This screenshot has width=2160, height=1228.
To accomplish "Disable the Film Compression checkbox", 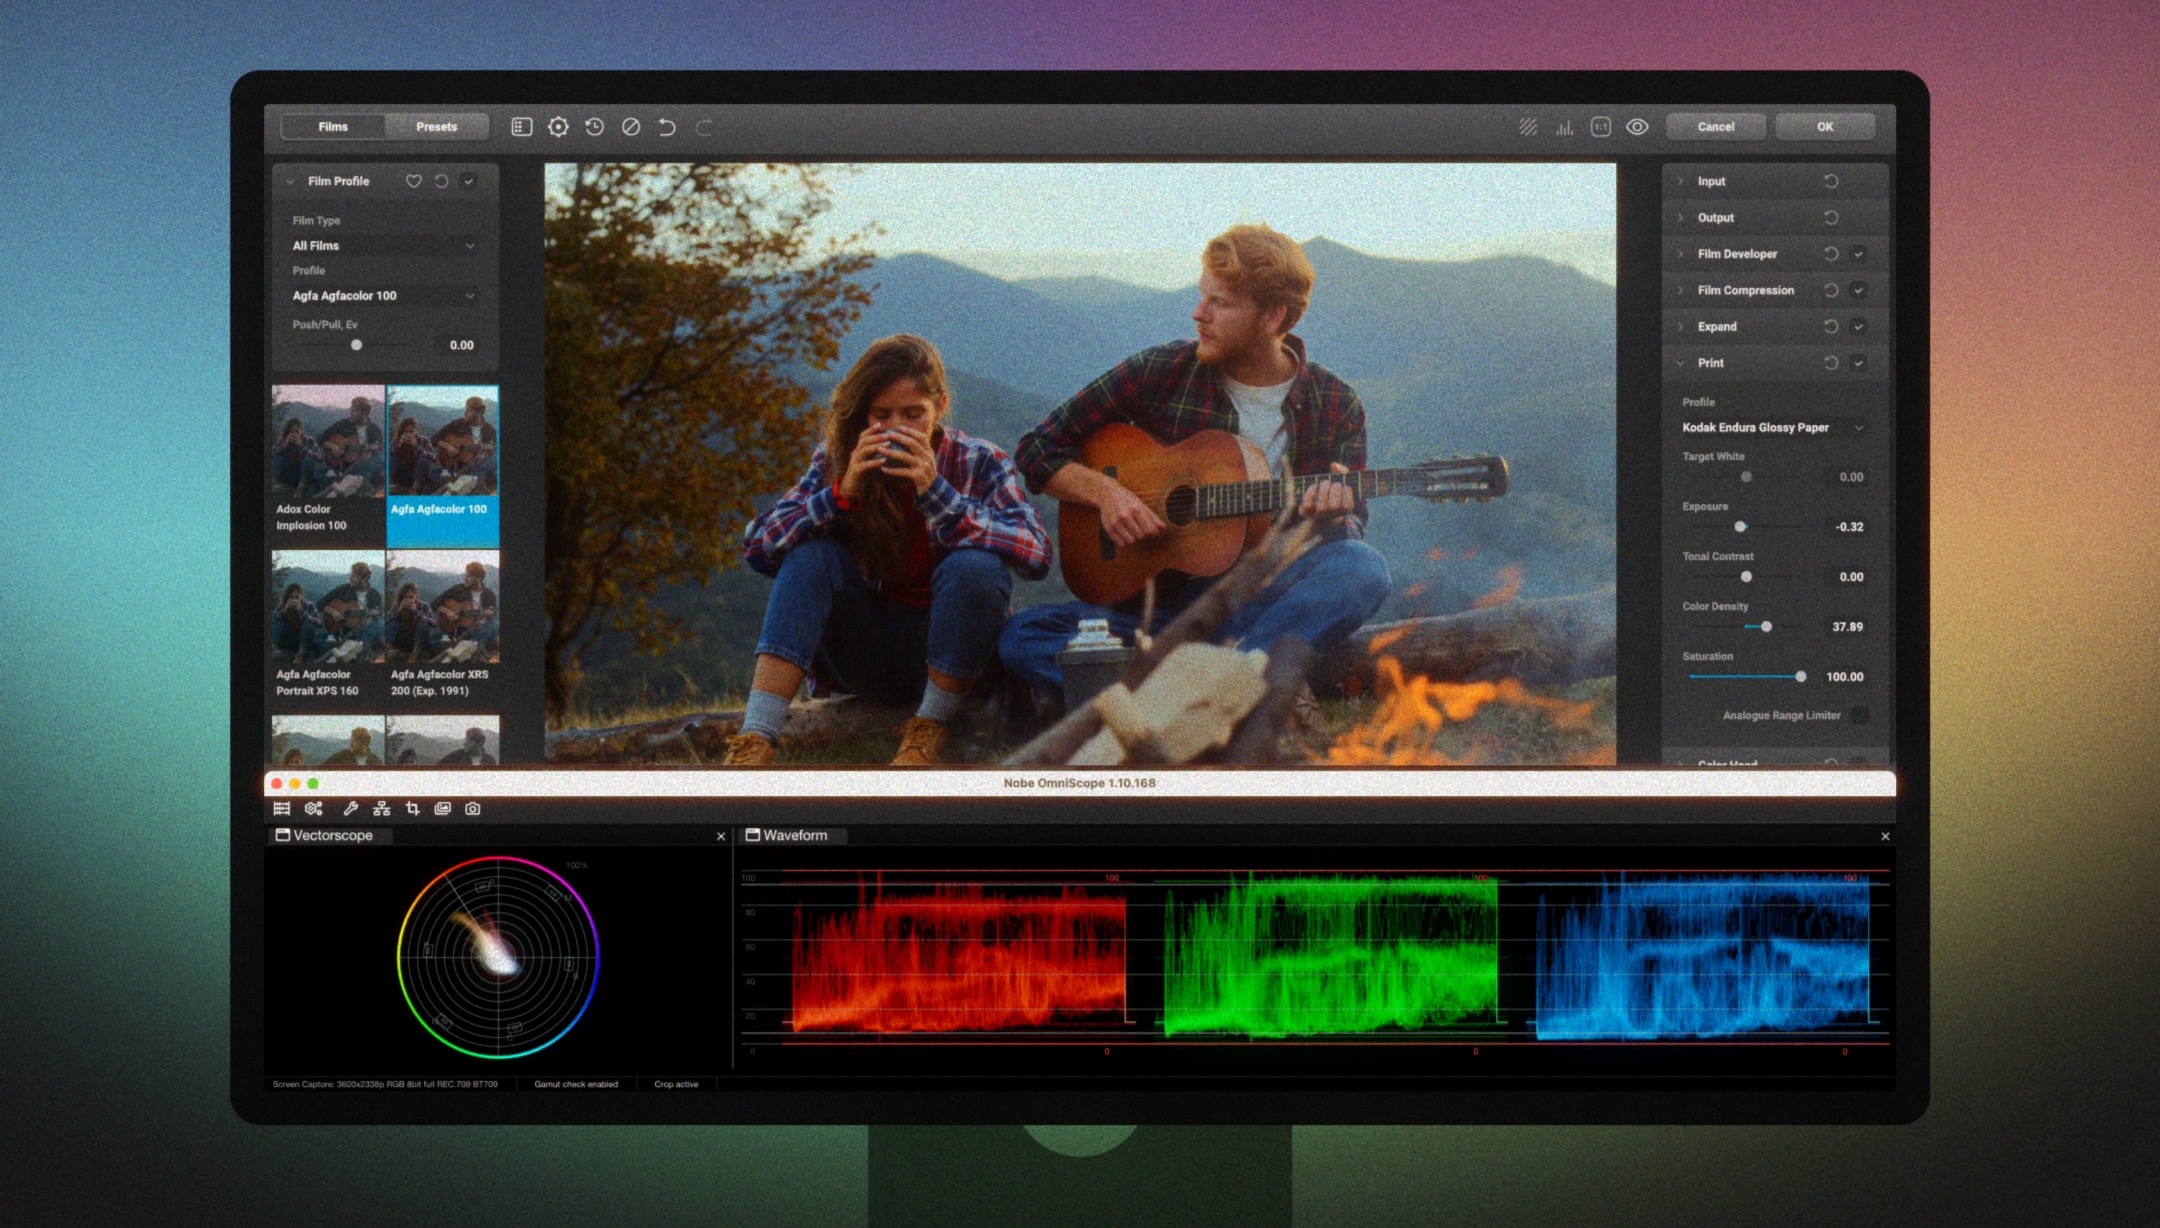I will coord(1858,290).
